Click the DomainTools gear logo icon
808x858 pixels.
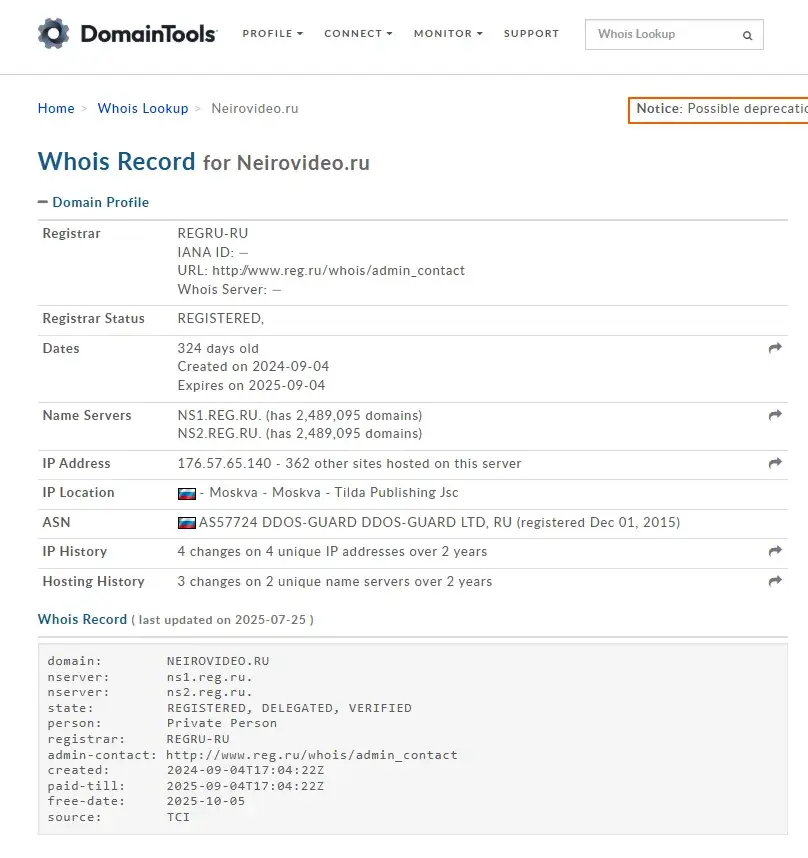point(54,33)
